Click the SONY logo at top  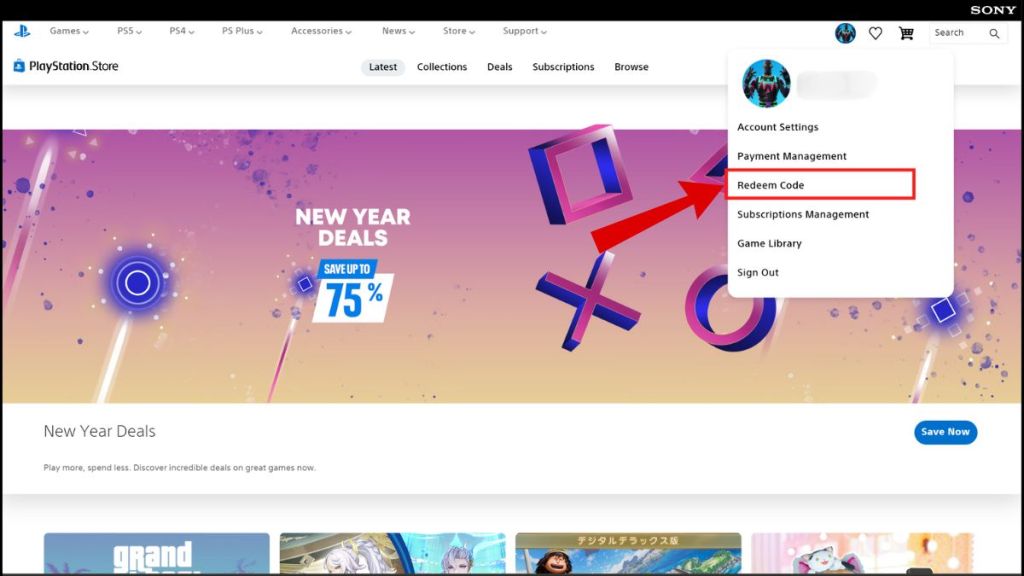tap(992, 10)
